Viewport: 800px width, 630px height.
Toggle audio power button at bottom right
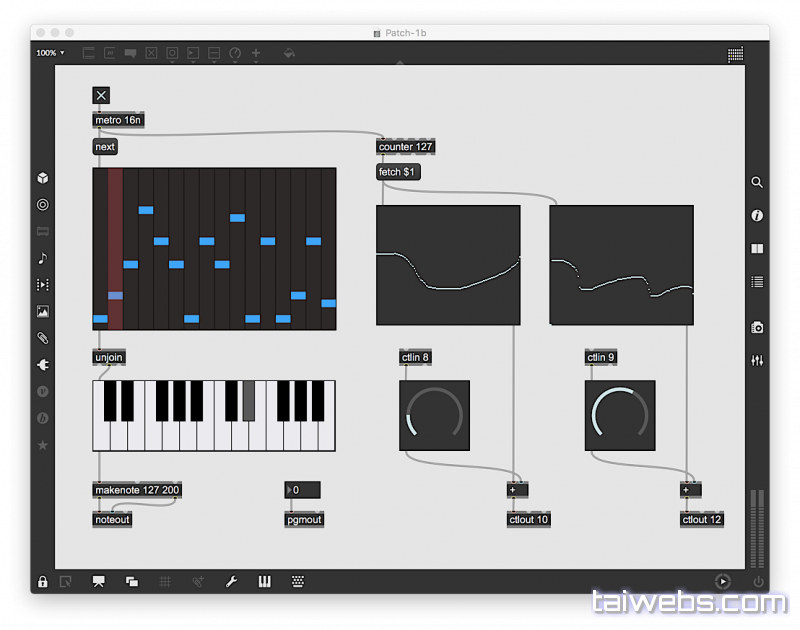point(757,581)
